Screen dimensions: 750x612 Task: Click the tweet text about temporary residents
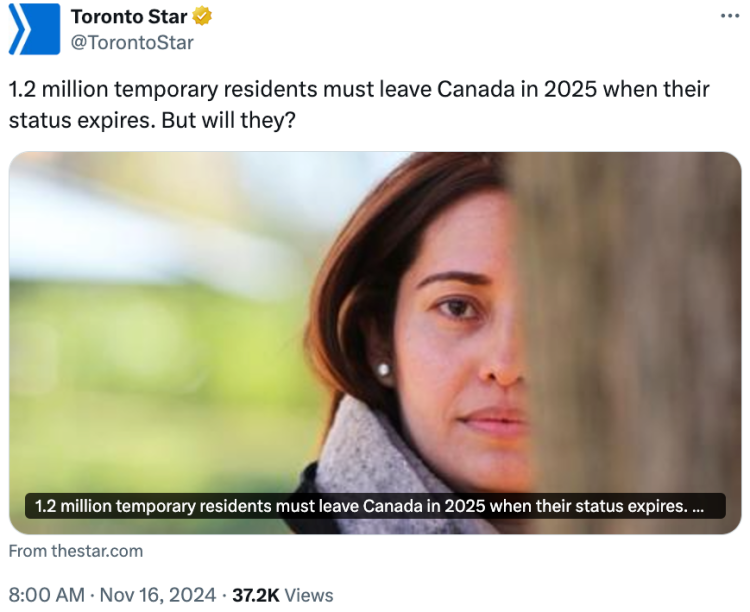tap(359, 102)
